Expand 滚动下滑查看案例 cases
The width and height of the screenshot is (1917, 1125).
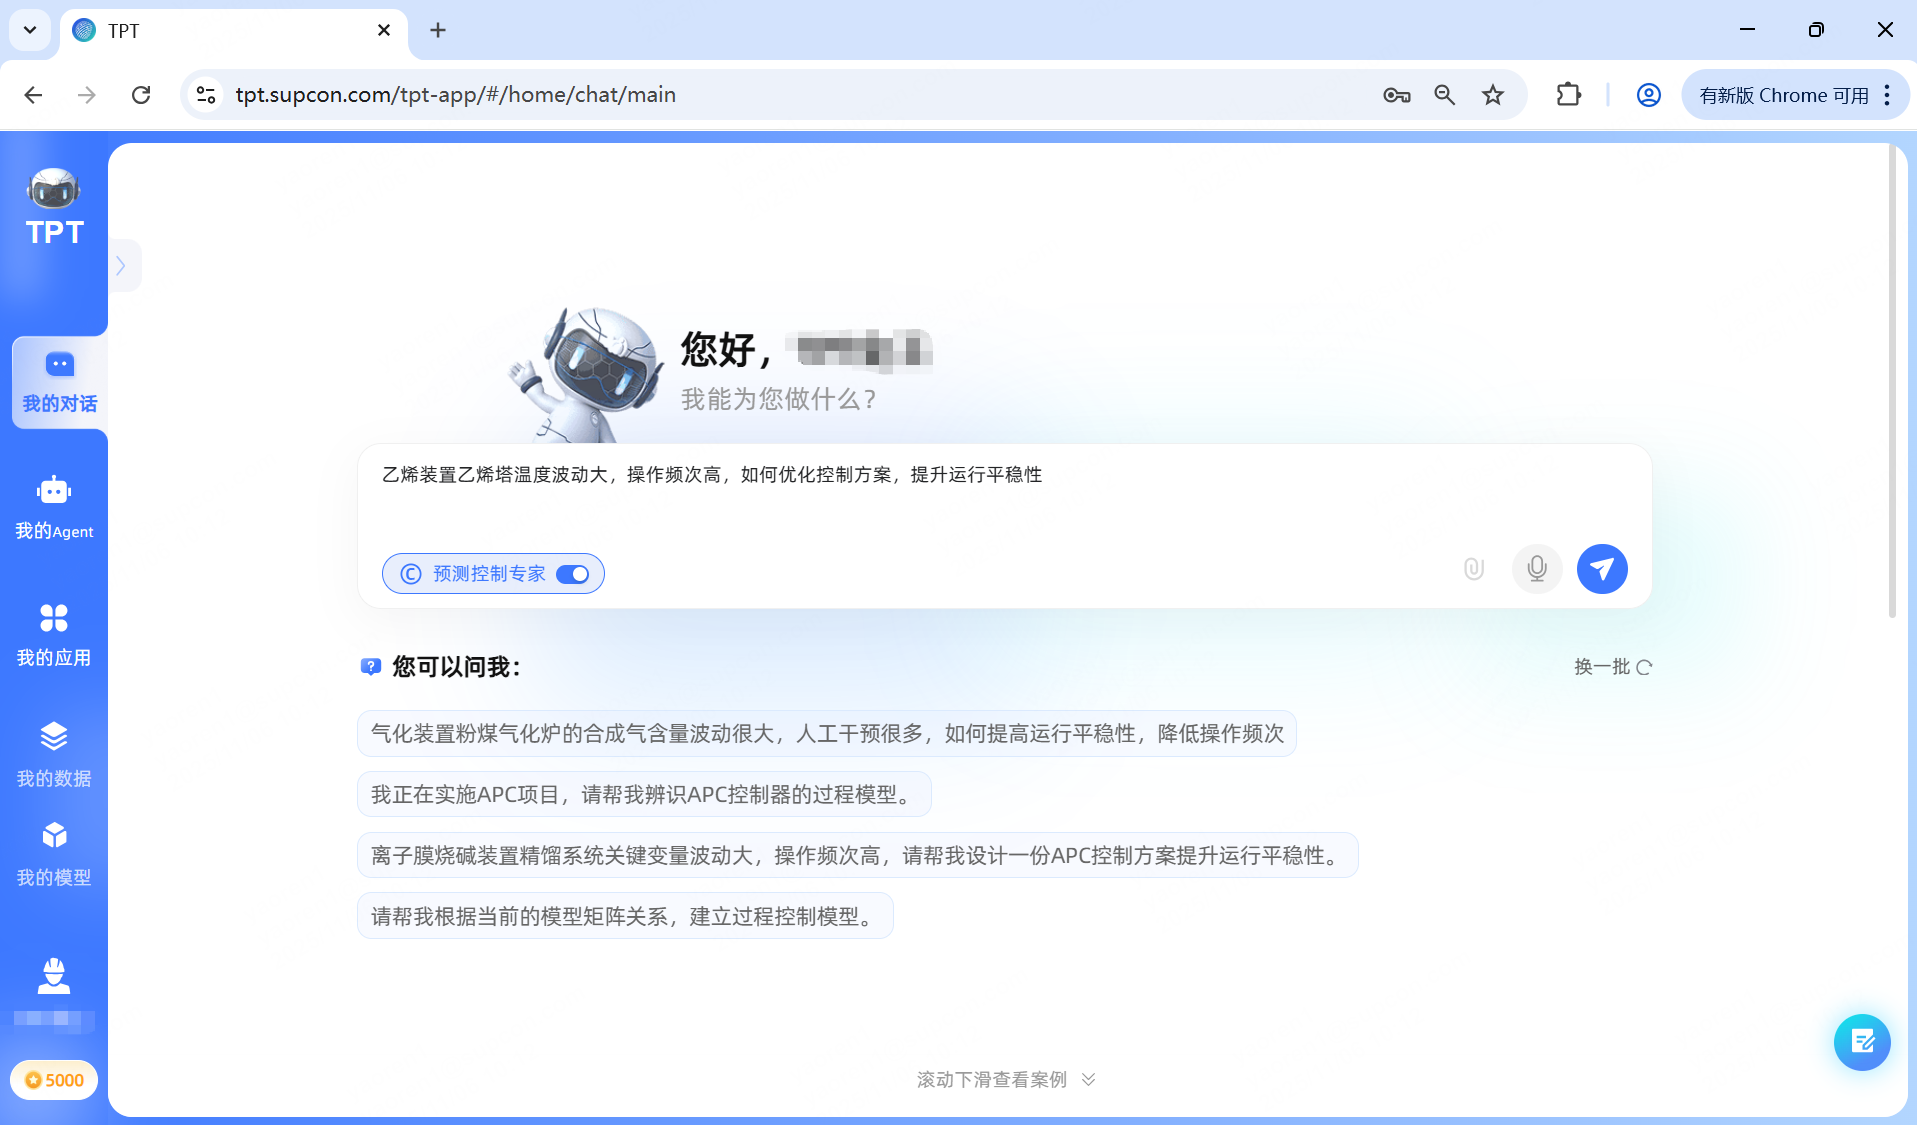click(1004, 1079)
